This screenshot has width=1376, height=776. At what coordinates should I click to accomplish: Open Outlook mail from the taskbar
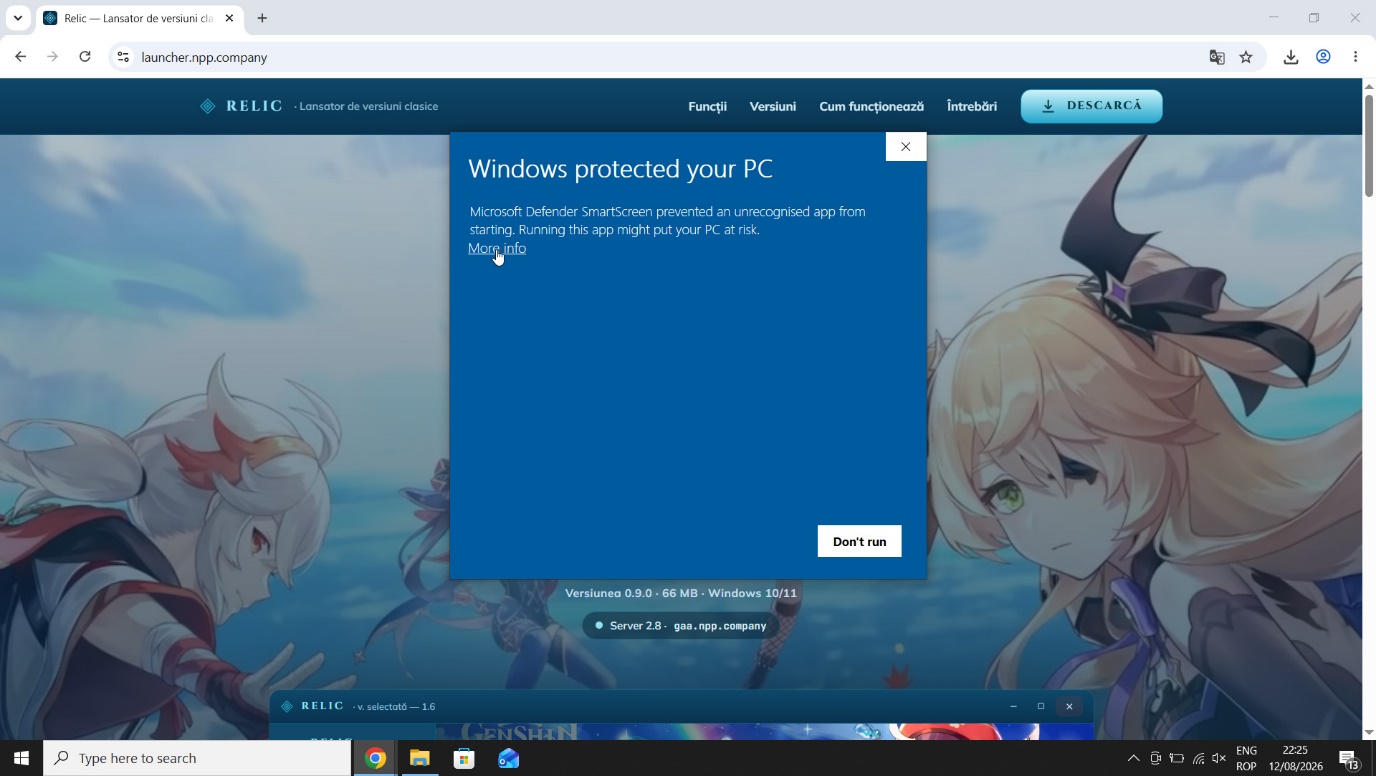(508, 758)
